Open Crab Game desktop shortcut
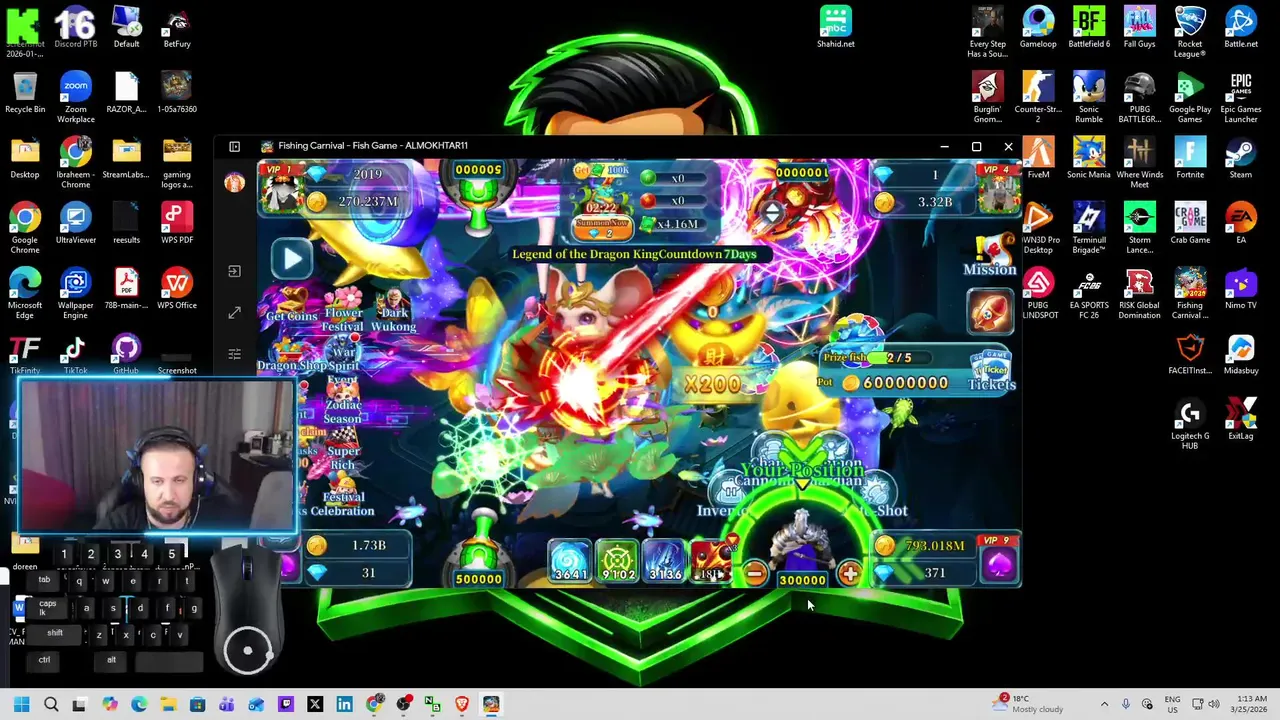The height and width of the screenshot is (720, 1280). click(x=1190, y=223)
